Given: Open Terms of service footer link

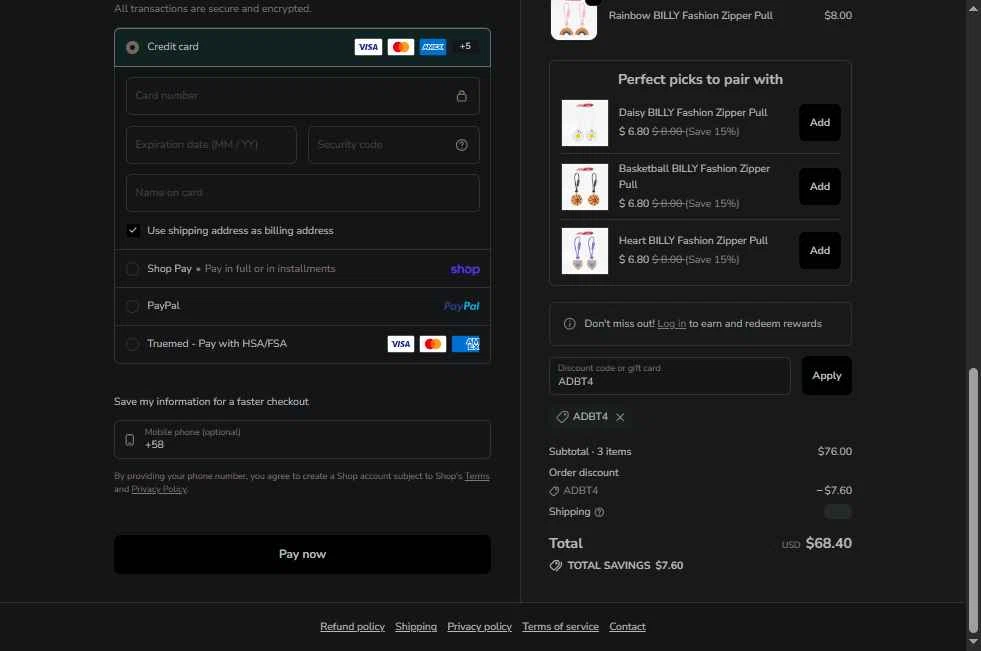Looking at the screenshot, I should pyautogui.click(x=561, y=627).
